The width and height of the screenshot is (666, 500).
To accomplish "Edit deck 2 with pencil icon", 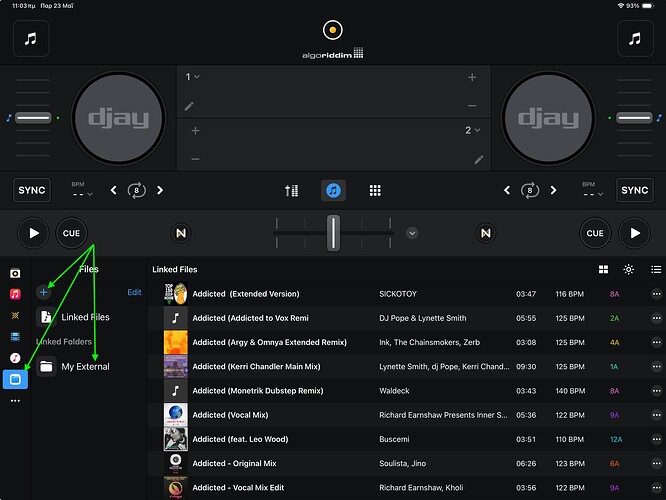I will pos(479,159).
